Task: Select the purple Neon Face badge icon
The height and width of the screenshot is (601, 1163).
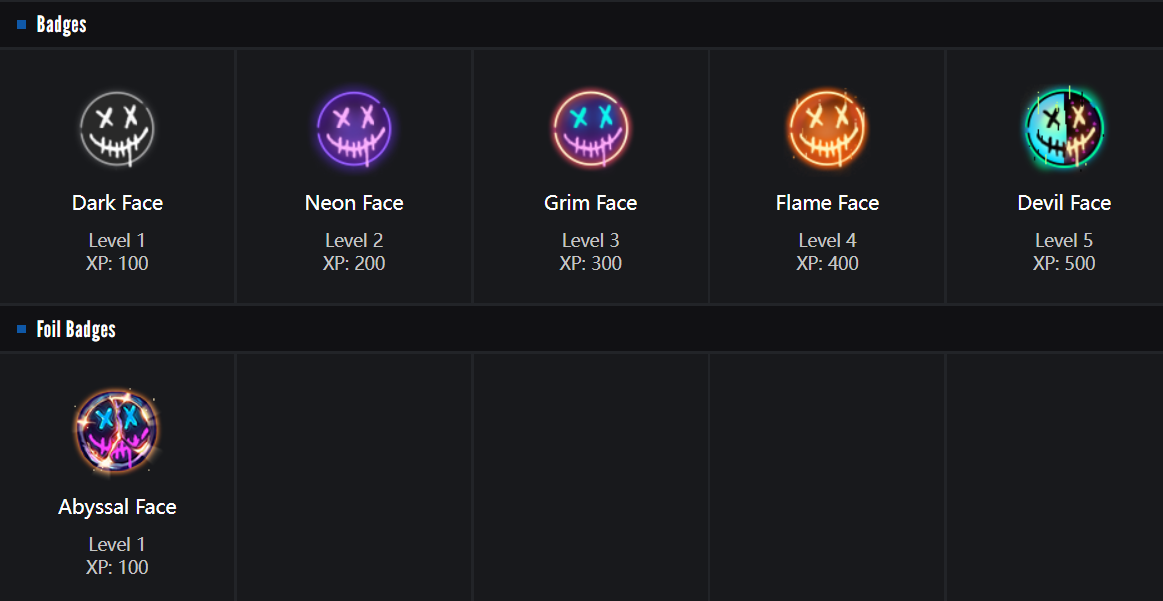Action: pyautogui.click(x=354, y=129)
